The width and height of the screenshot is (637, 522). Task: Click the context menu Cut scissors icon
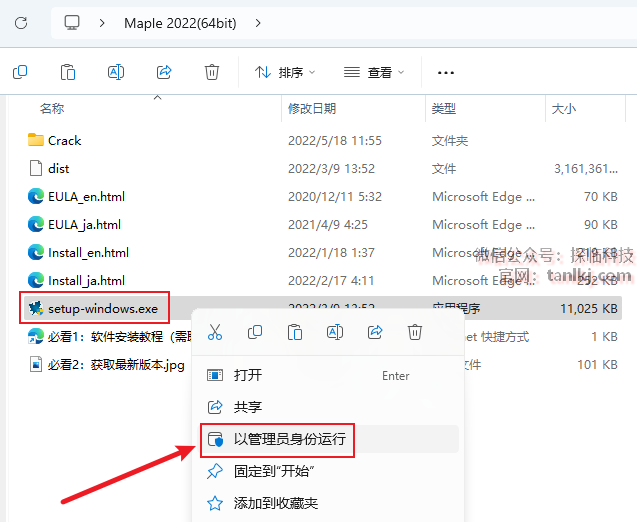[215, 332]
